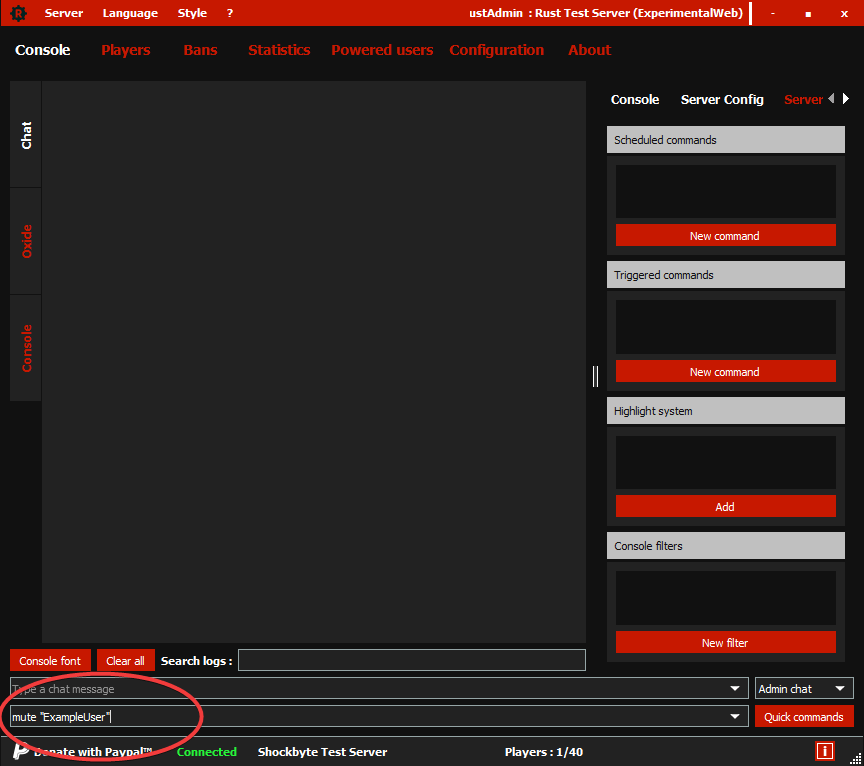Switch to the Players tab
The width and height of the screenshot is (864, 766).
(x=125, y=49)
